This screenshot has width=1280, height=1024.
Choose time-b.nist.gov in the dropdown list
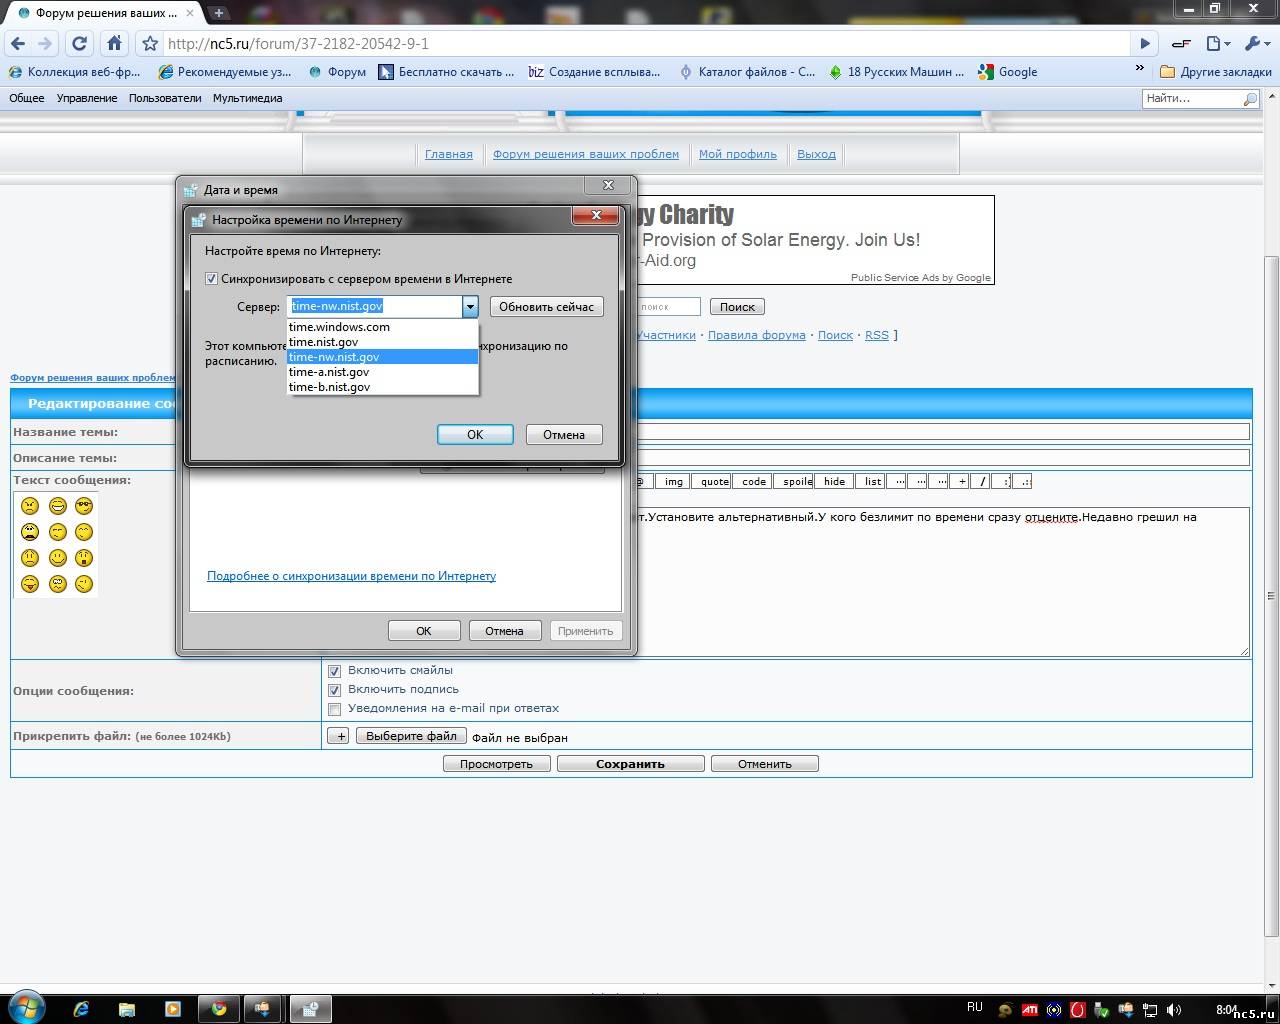point(329,387)
